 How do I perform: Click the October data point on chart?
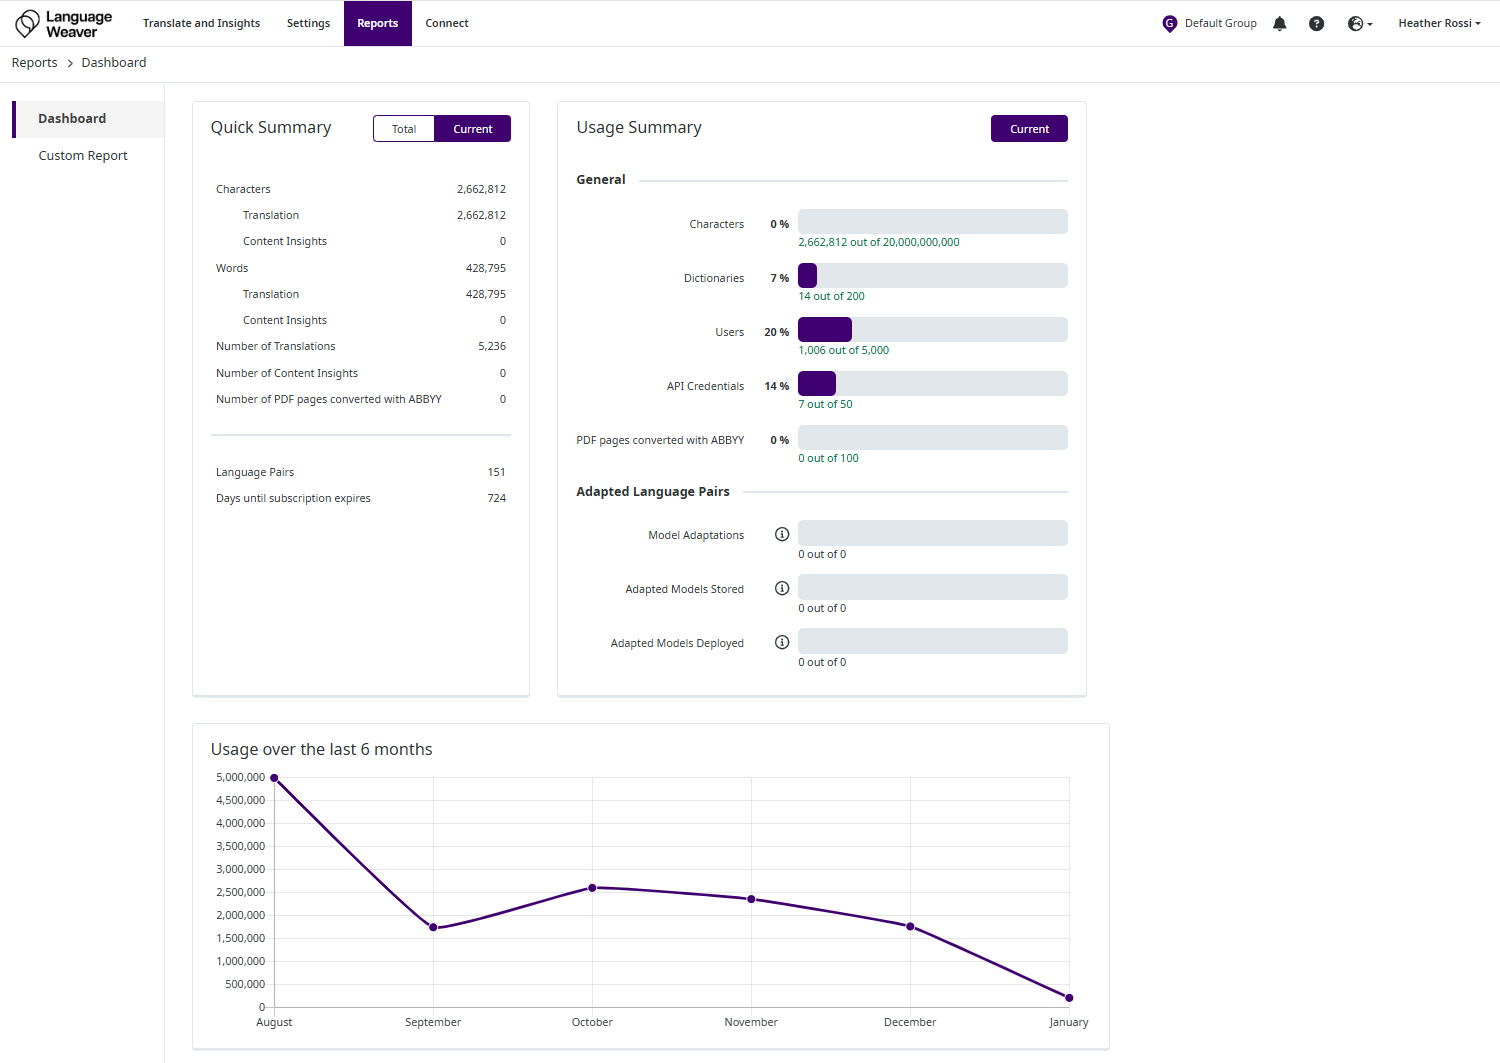(592, 888)
